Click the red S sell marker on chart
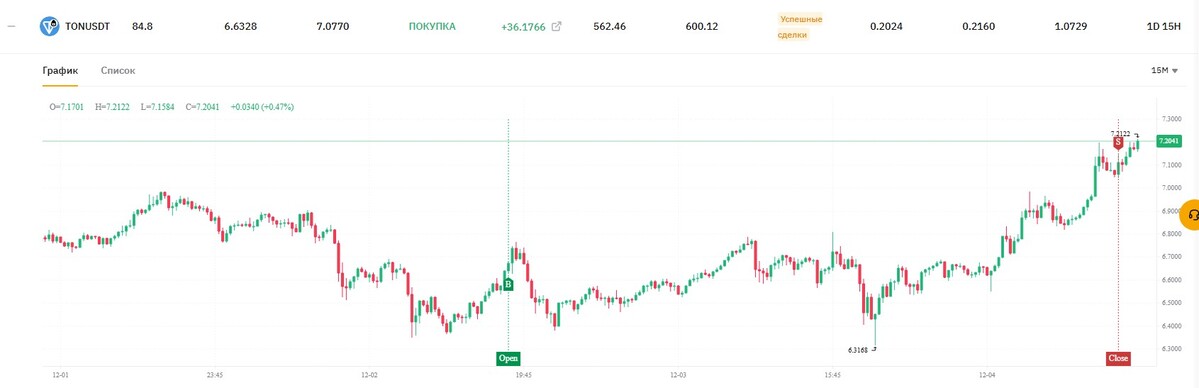 click(x=1118, y=142)
